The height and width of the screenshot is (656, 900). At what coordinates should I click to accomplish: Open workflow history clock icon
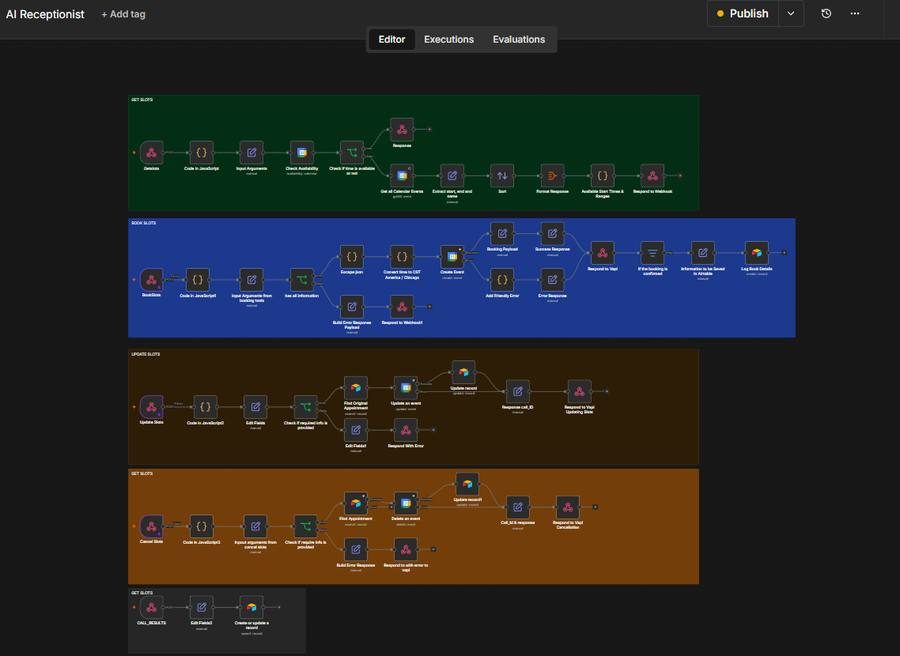tap(826, 14)
